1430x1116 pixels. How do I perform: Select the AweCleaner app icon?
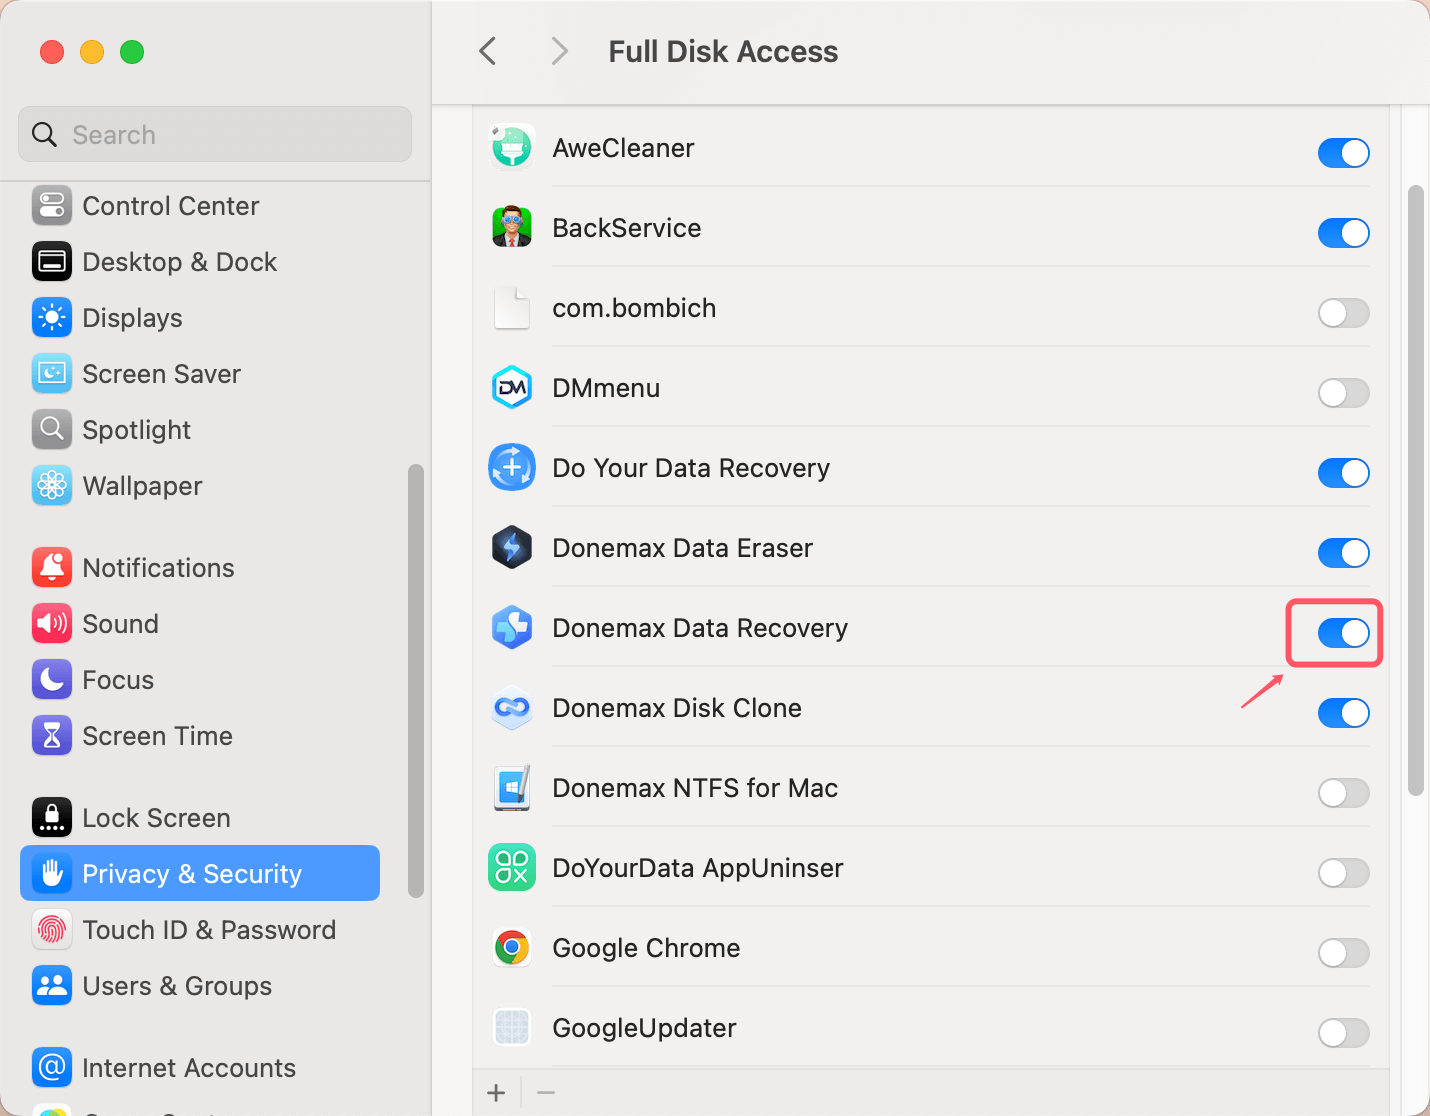click(x=511, y=147)
